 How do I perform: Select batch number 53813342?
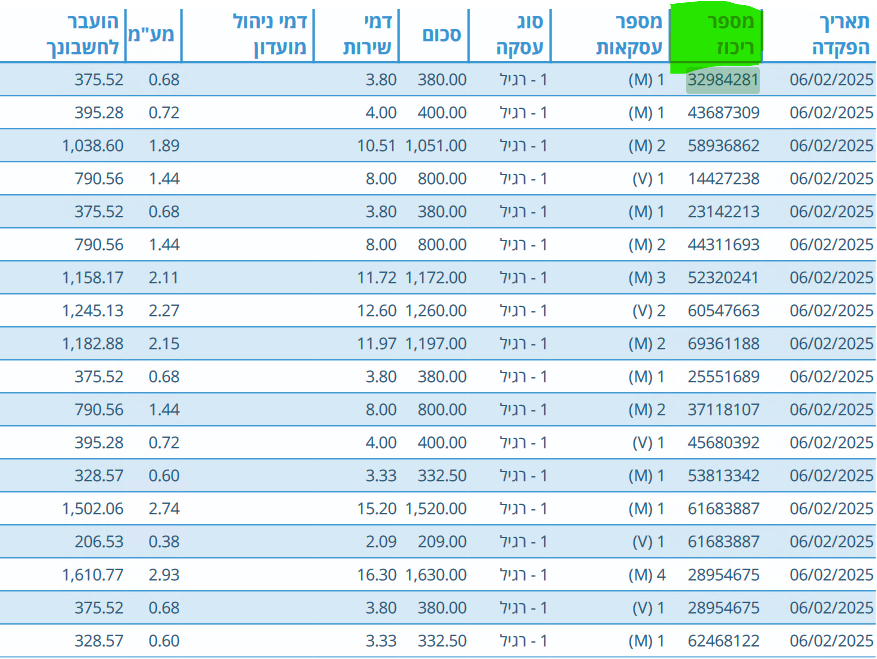[723, 476]
